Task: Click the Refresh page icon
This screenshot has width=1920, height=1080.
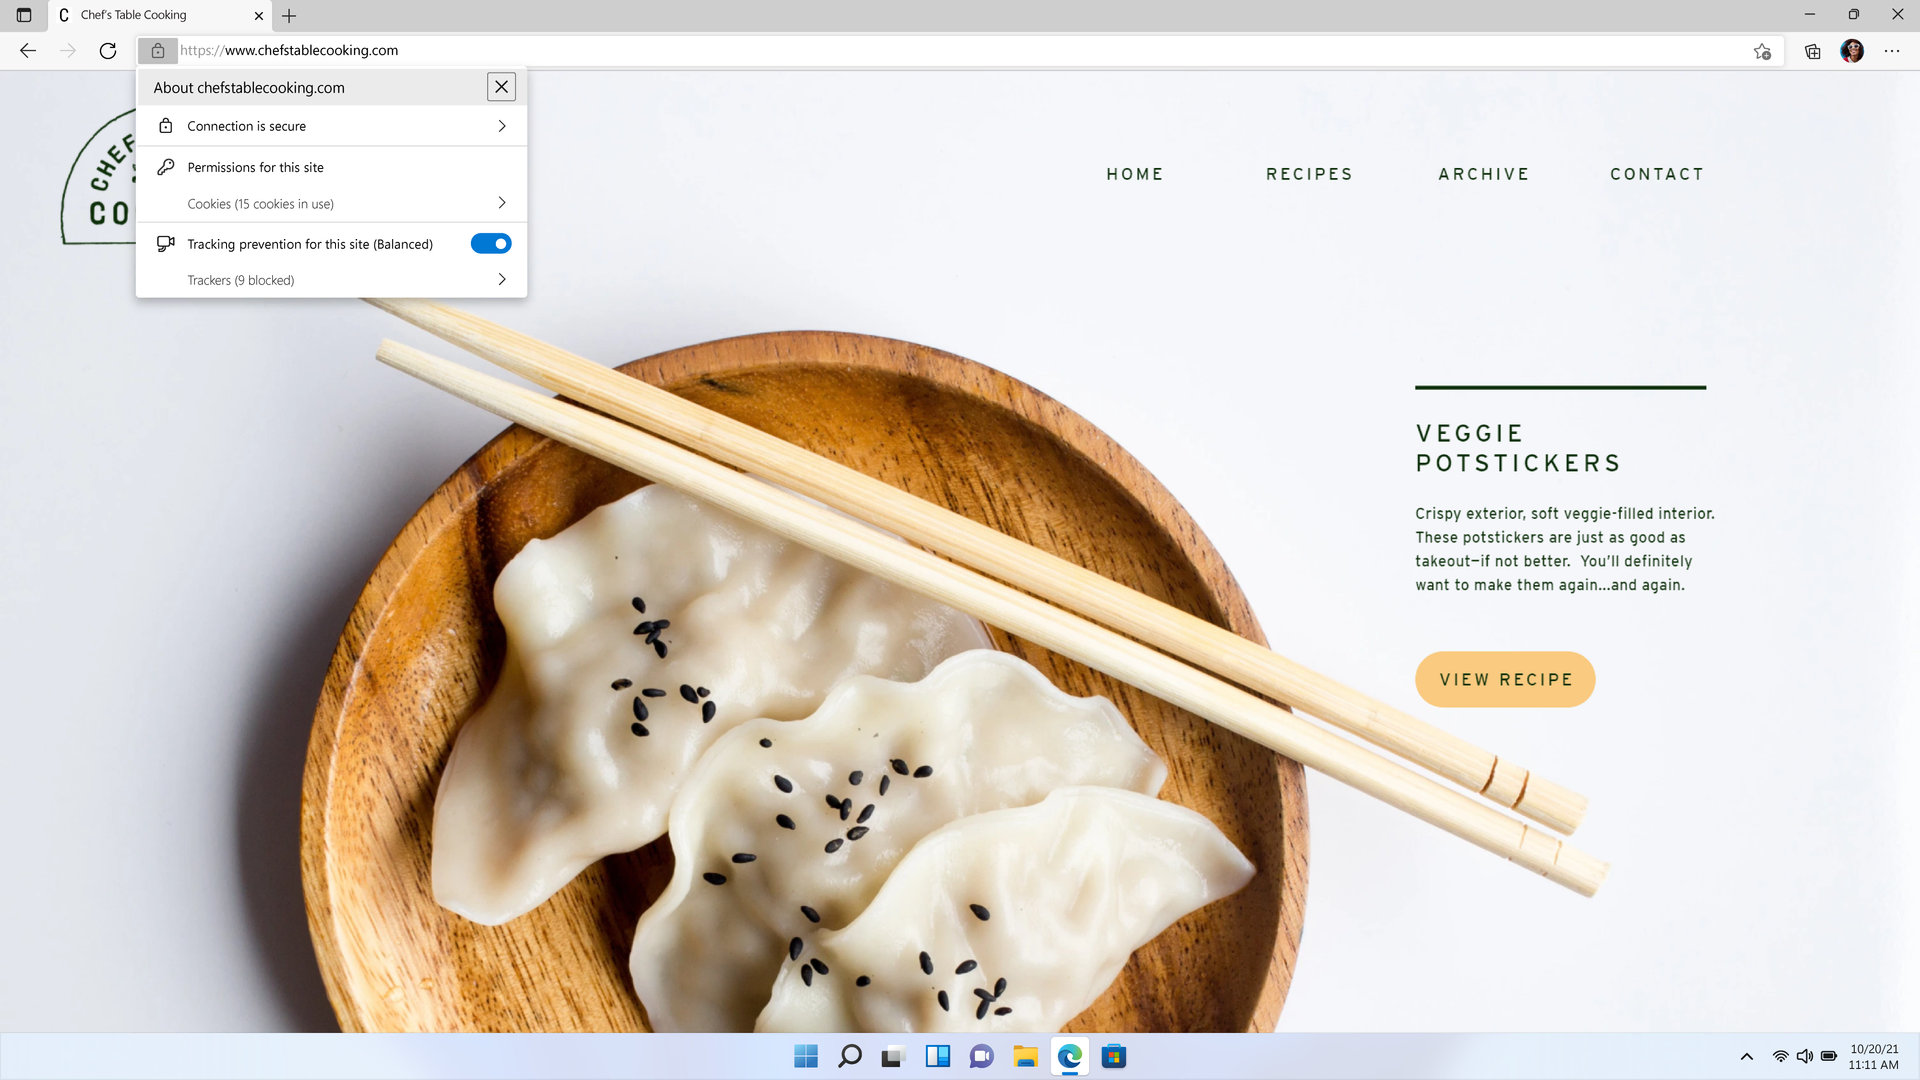Action: coord(107,50)
